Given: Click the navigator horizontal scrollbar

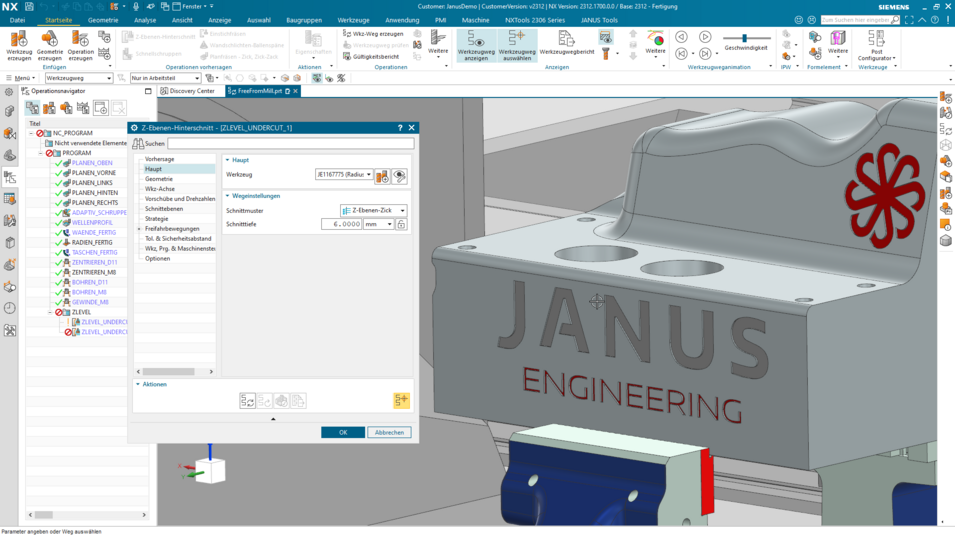Looking at the screenshot, I should point(44,515).
